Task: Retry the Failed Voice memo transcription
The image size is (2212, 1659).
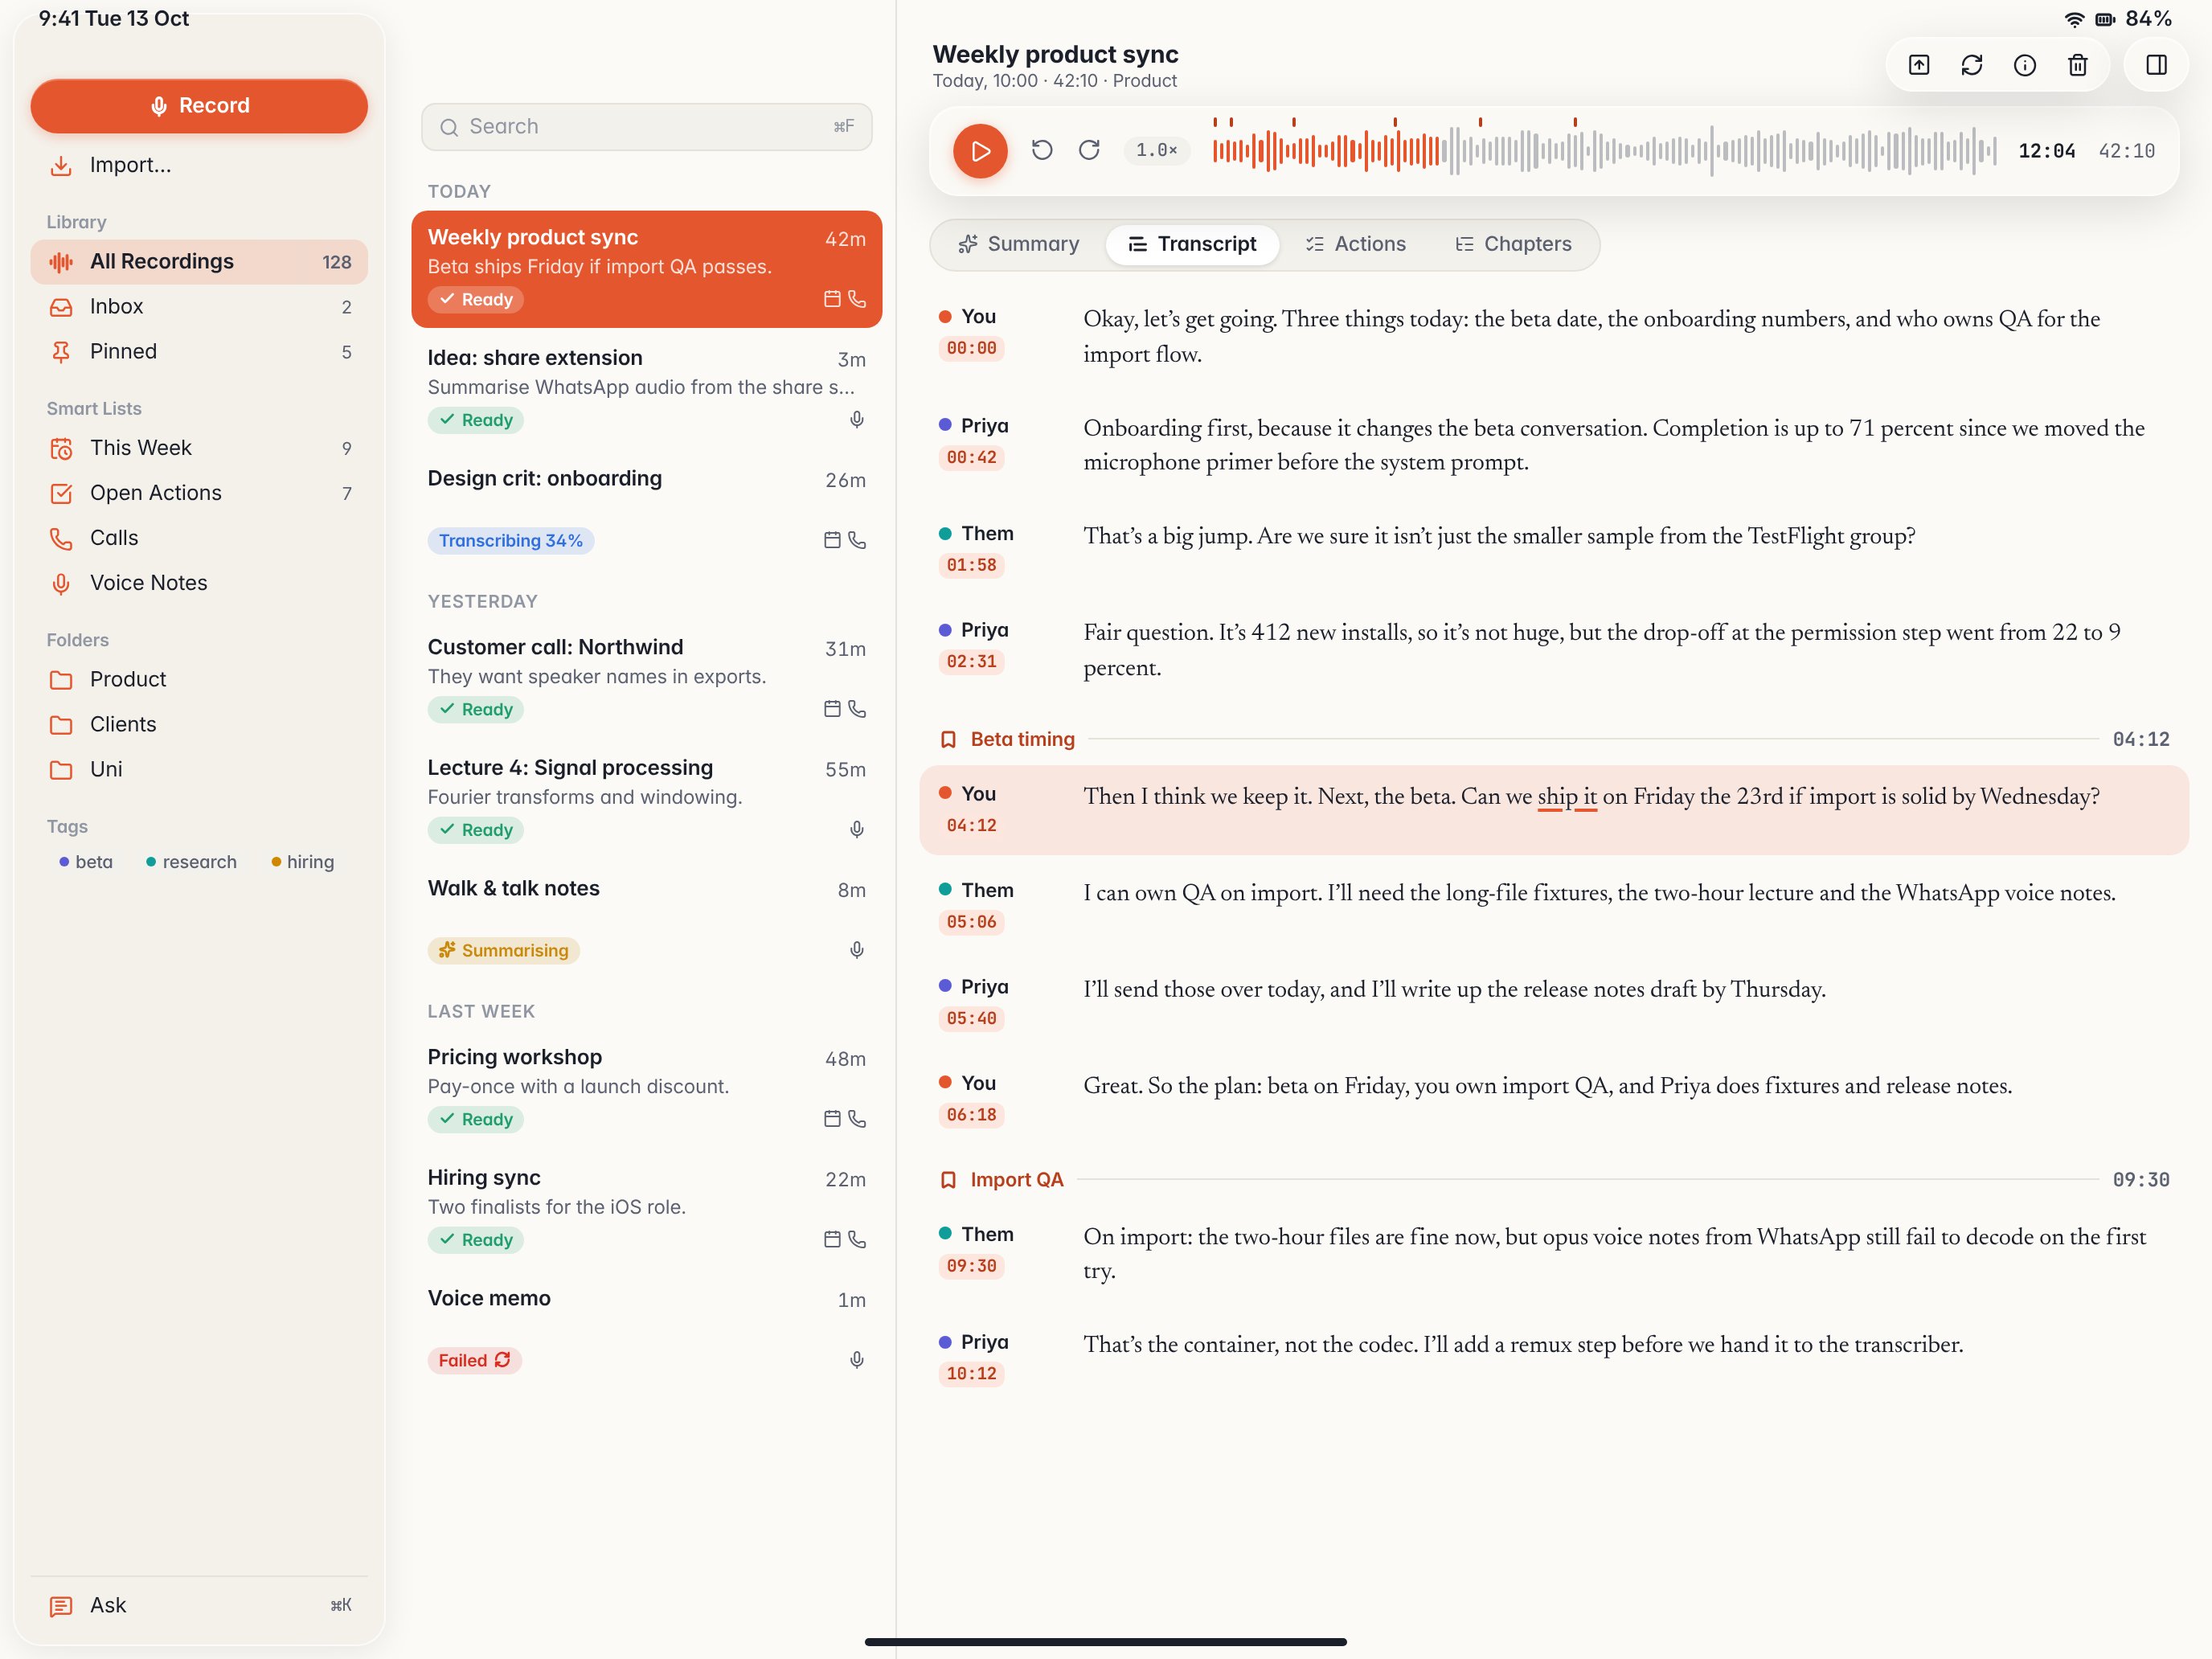Action: (475, 1361)
